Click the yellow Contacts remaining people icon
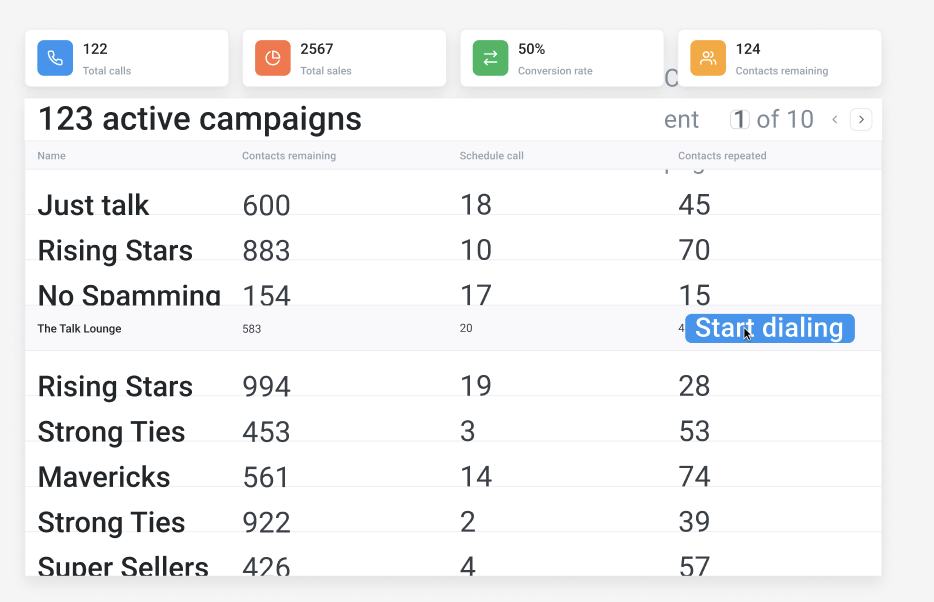 coord(708,58)
